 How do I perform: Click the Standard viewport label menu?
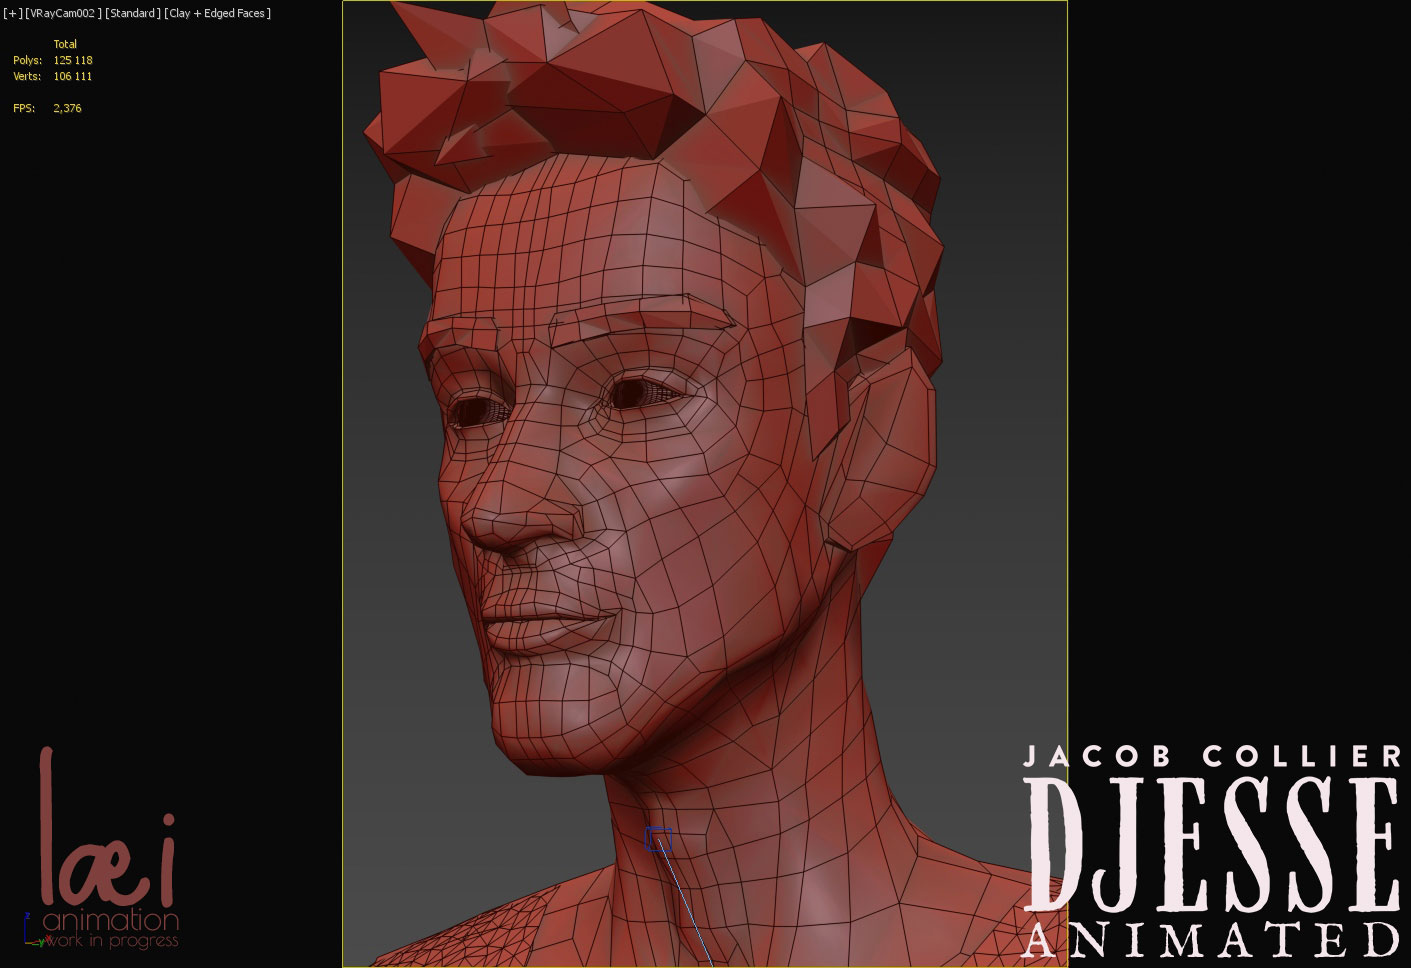[132, 13]
